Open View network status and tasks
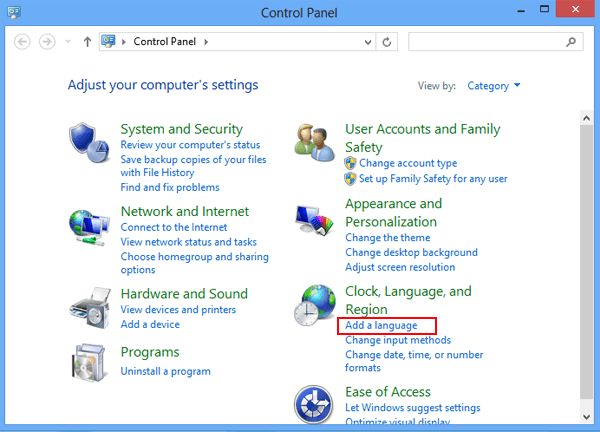Screen dimensions: 600x432 (188, 242)
